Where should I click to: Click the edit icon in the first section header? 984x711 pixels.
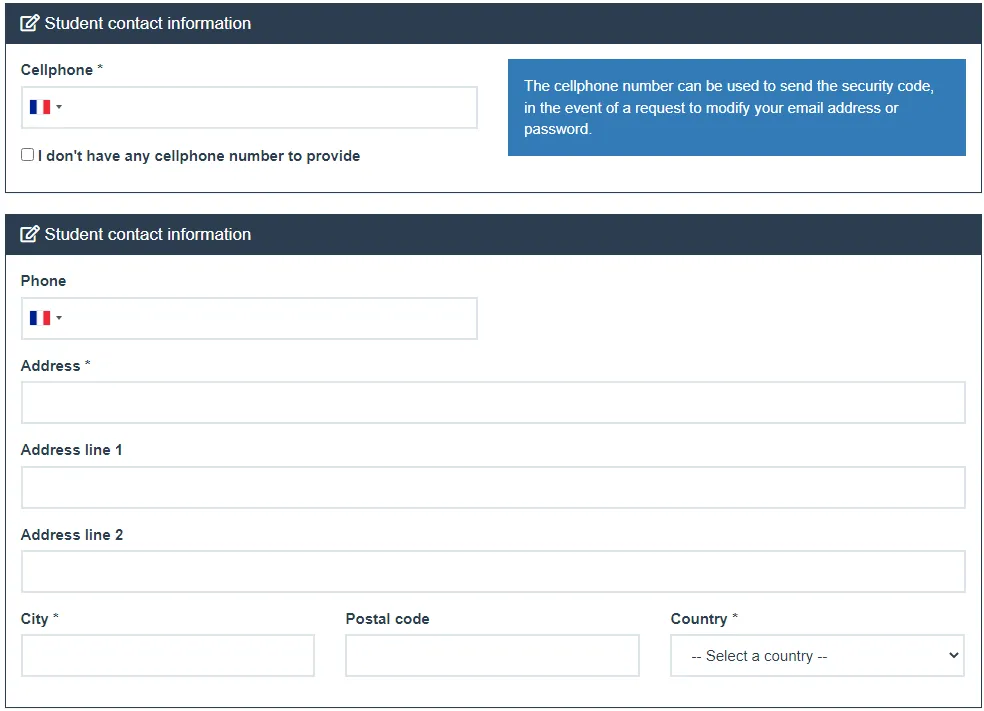pyautogui.click(x=29, y=23)
